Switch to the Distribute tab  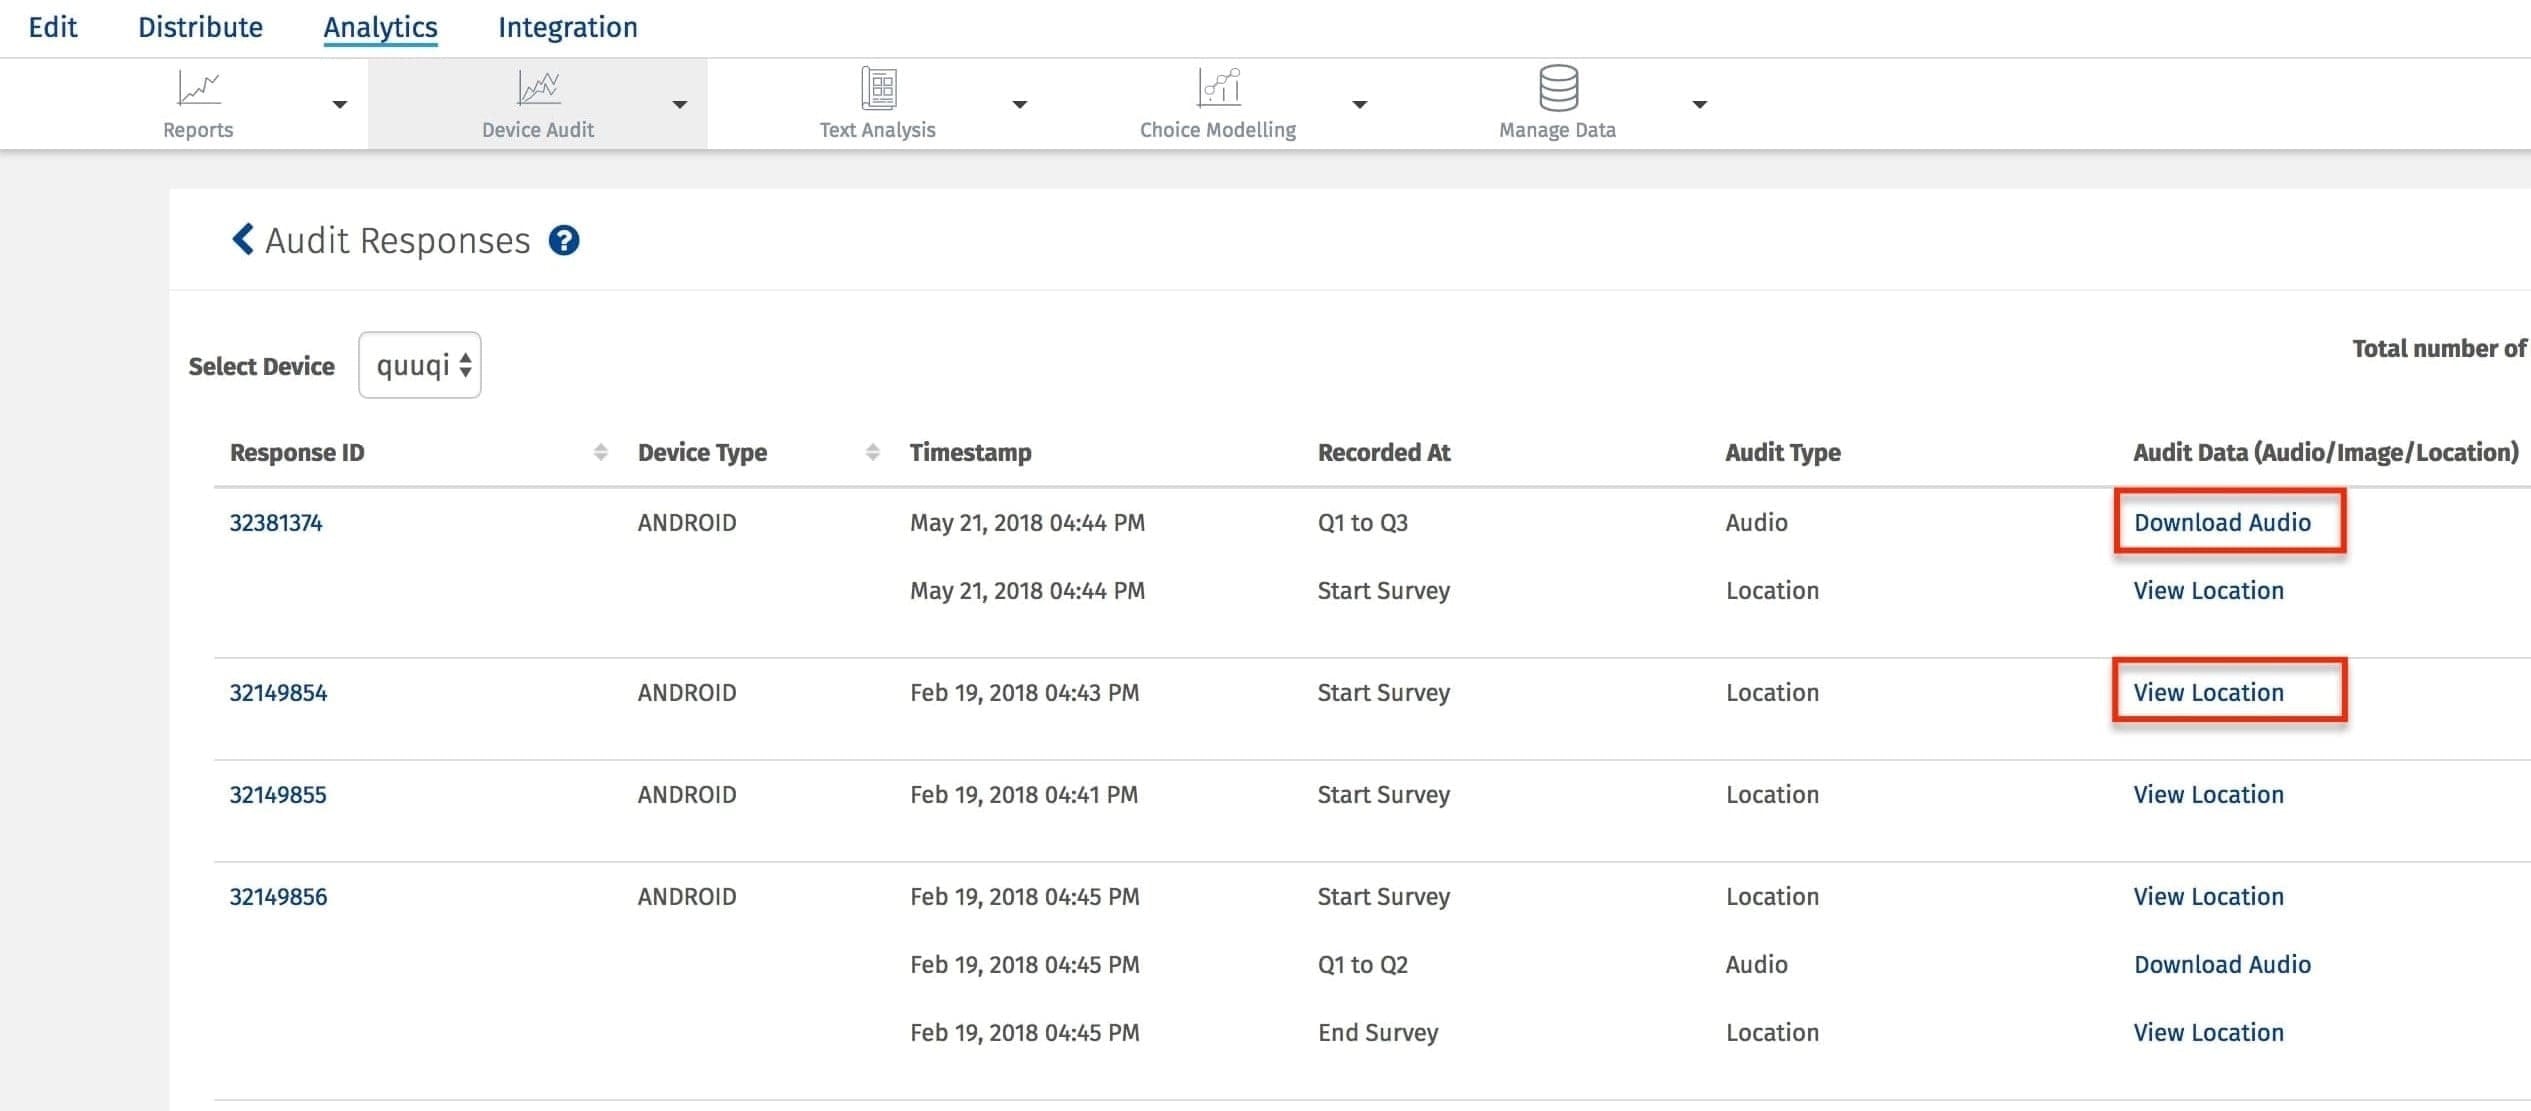click(x=200, y=27)
